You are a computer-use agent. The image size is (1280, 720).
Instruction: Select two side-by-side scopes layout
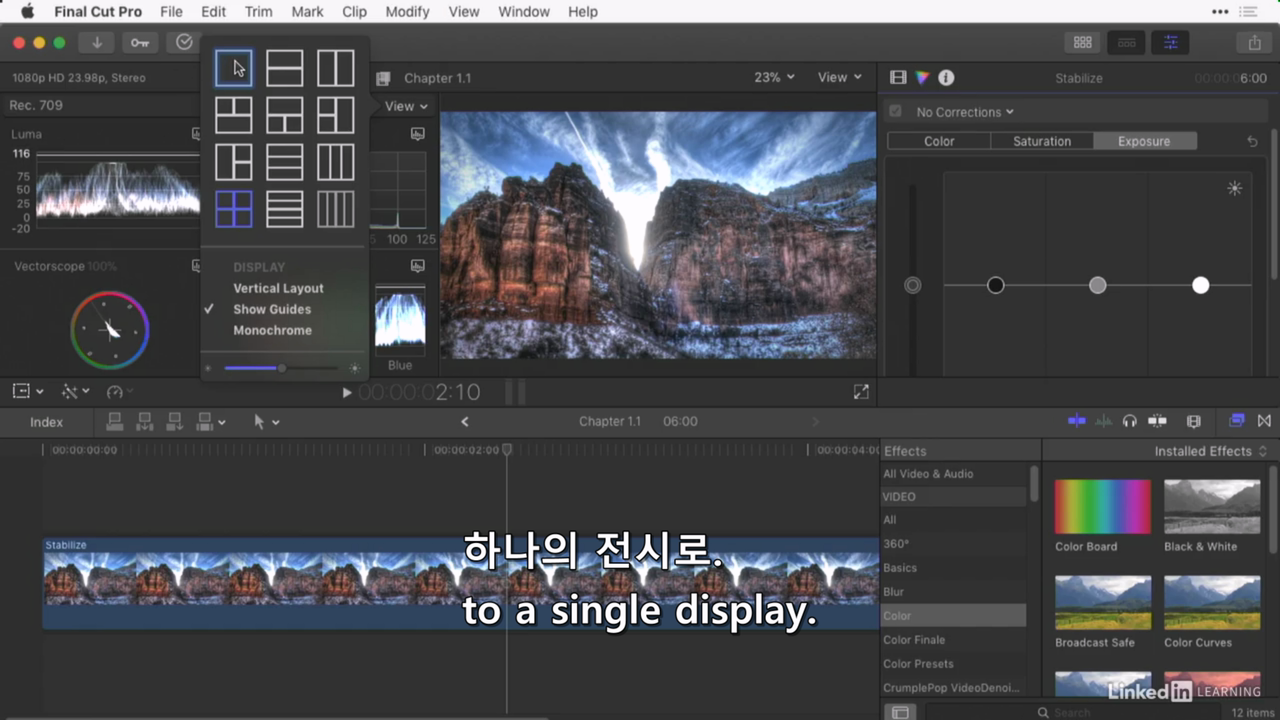tap(336, 68)
